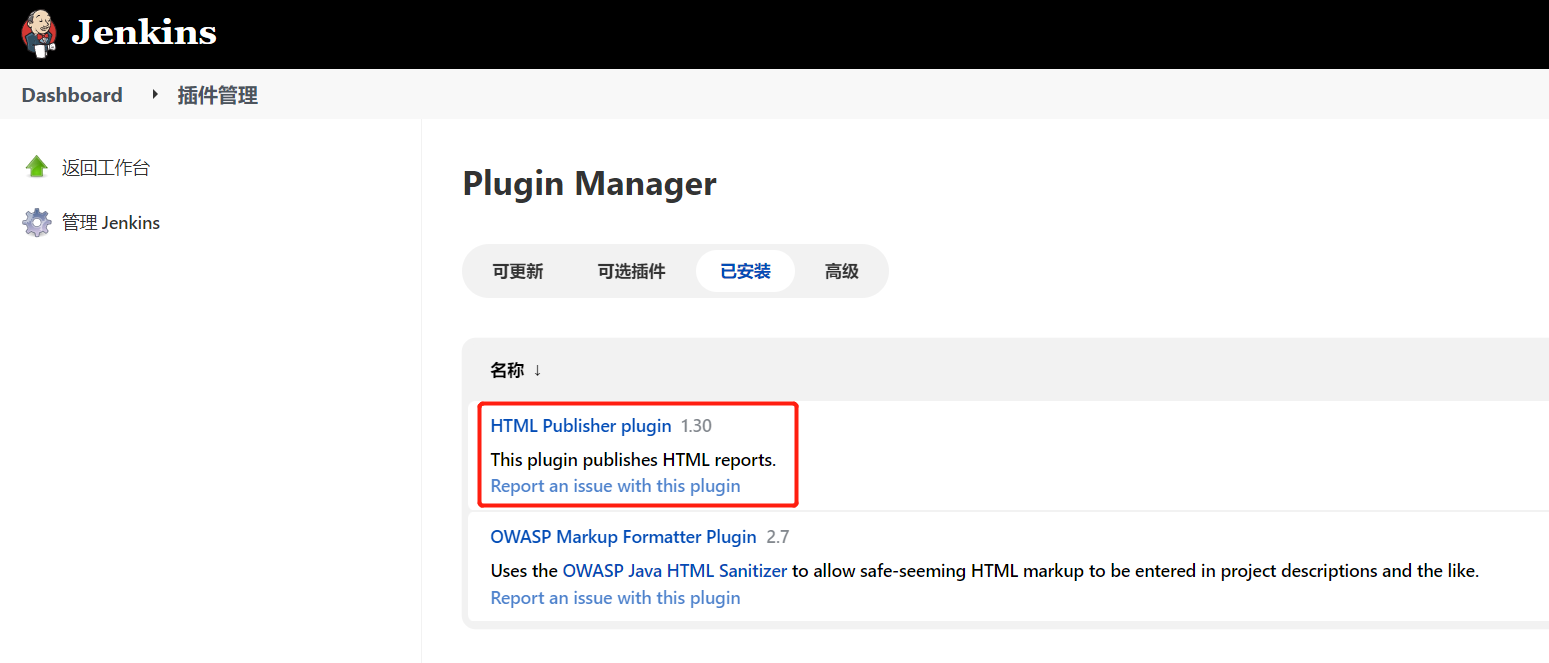Screen dimensions: 1549x663
Task: Click the green up arrow icon
Action: coord(37,167)
